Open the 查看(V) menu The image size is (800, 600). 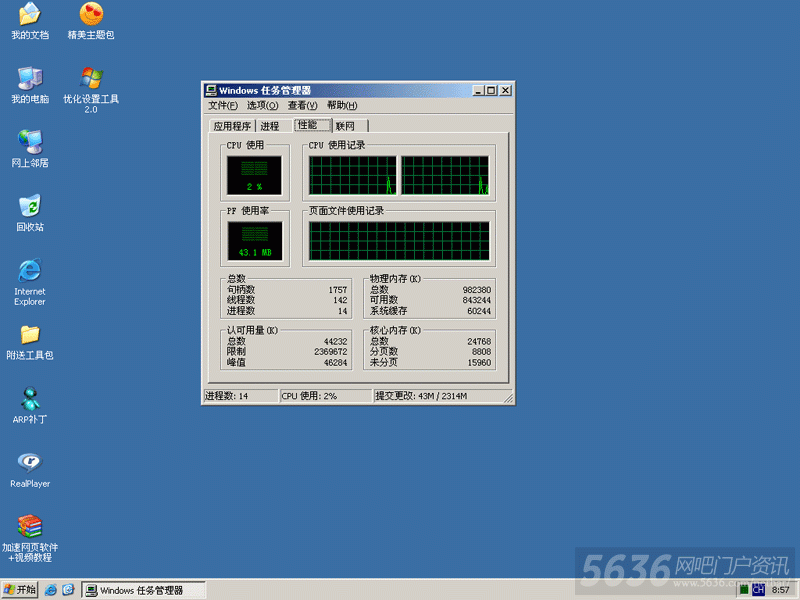pyautogui.click(x=303, y=106)
